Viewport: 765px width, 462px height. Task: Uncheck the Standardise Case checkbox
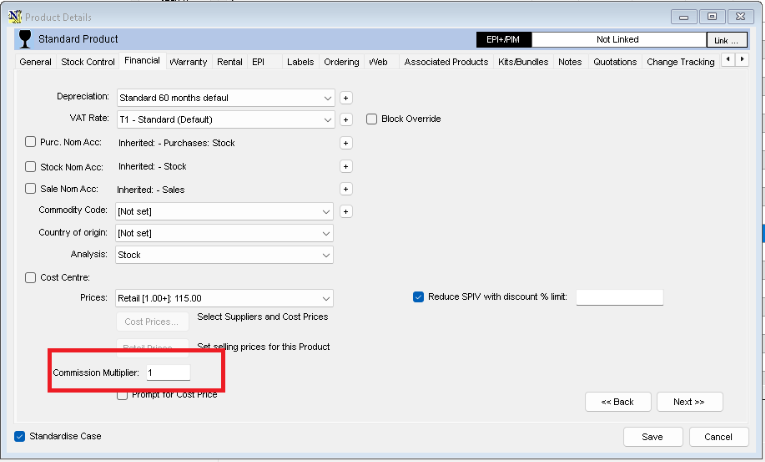coord(20,436)
